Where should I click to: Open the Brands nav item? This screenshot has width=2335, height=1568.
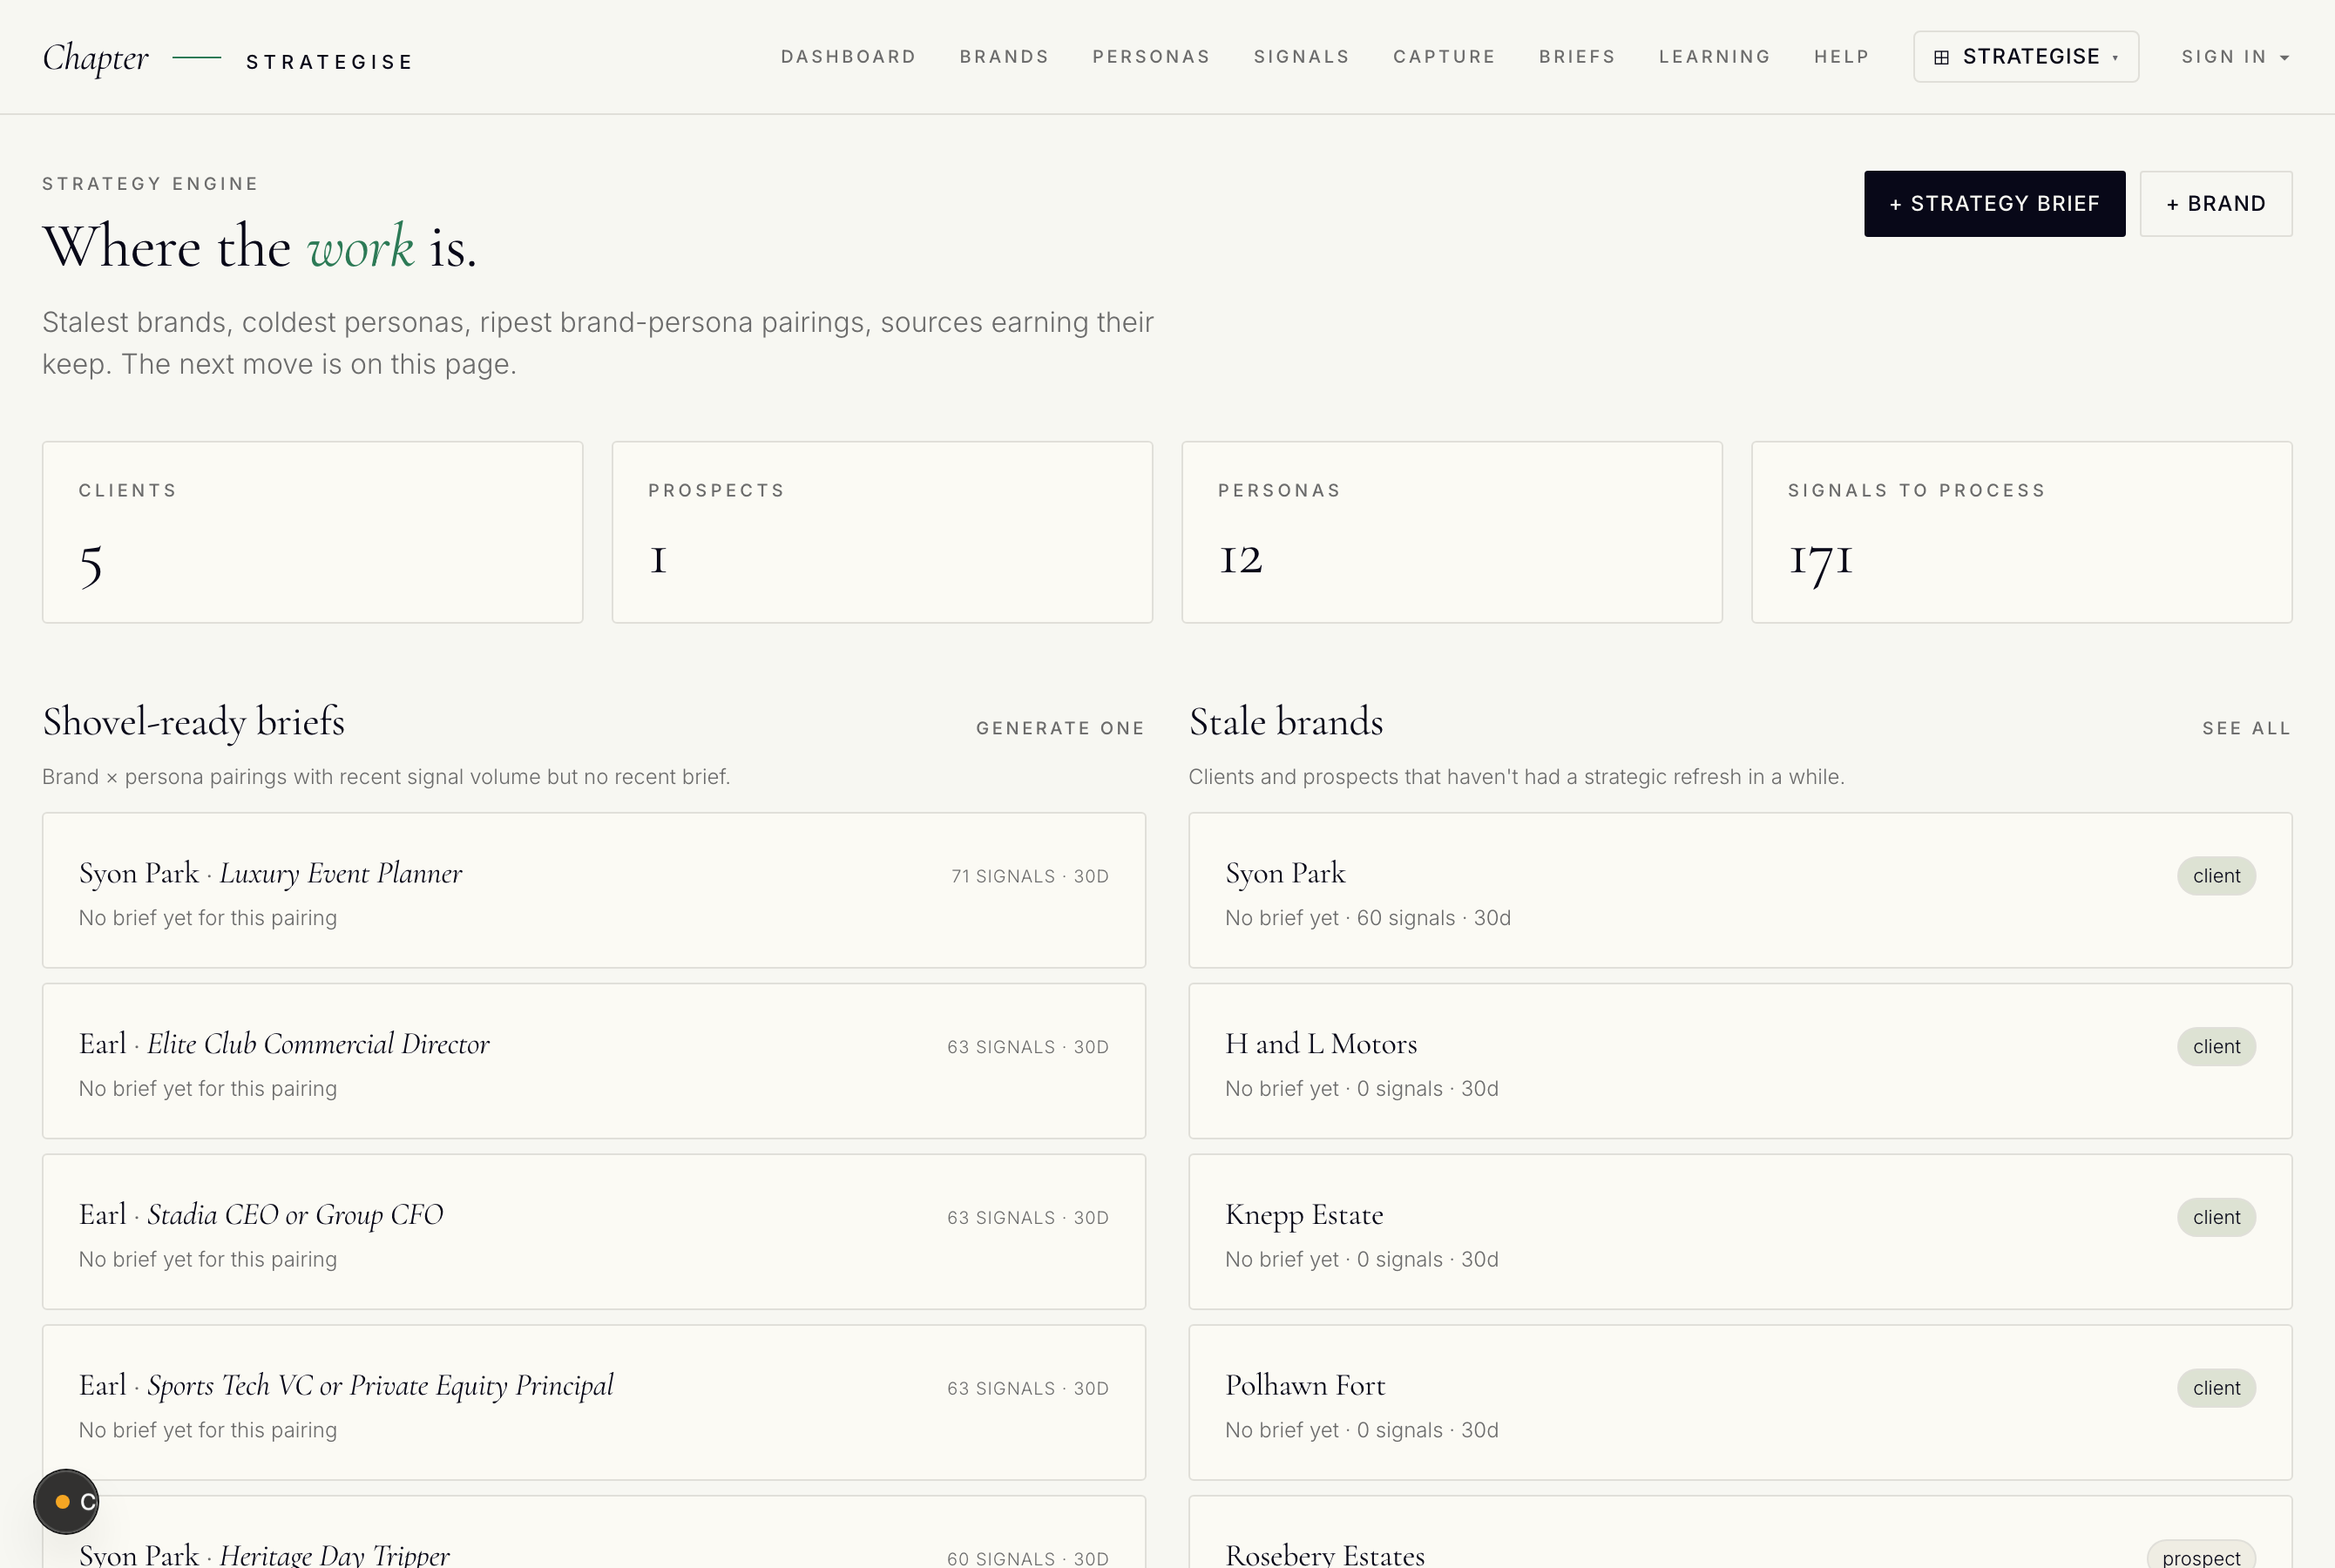point(1004,57)
